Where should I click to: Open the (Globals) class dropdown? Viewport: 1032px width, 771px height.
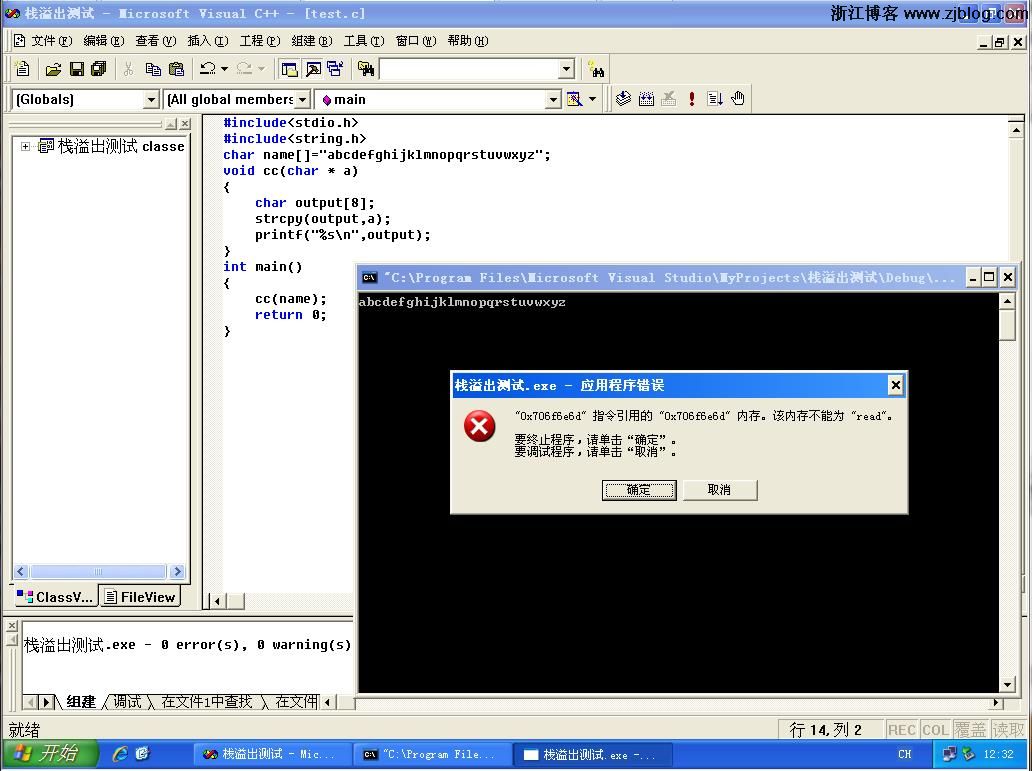[x=151, y=99]
